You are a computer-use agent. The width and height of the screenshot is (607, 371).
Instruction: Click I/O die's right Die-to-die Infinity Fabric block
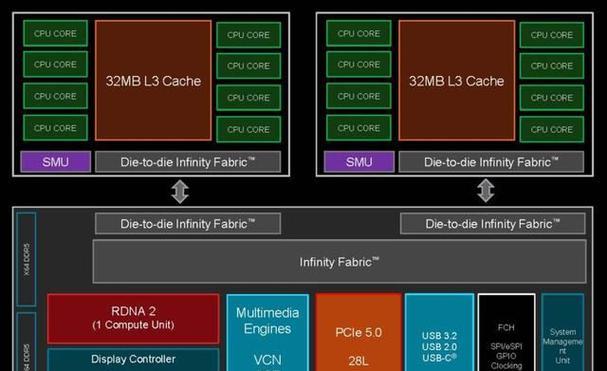coord(493,223)
